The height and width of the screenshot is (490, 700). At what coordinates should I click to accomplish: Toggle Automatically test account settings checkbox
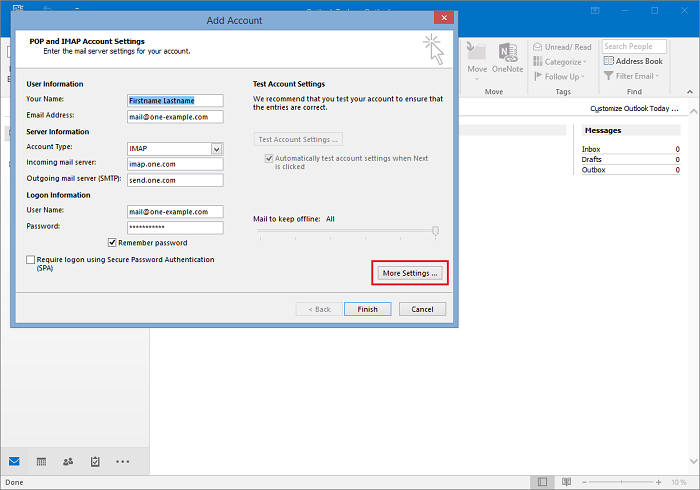click(x=269, y=158)
